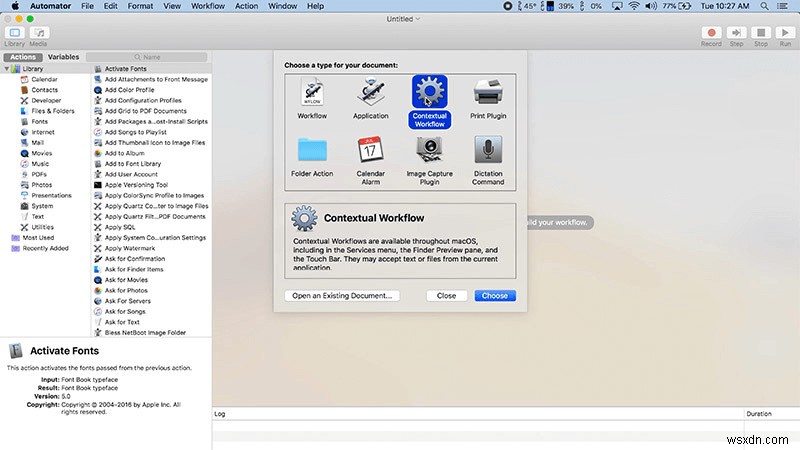Collapse the Library disclosure triangle
Screen dimensions: 800x450
coord(7,69)
